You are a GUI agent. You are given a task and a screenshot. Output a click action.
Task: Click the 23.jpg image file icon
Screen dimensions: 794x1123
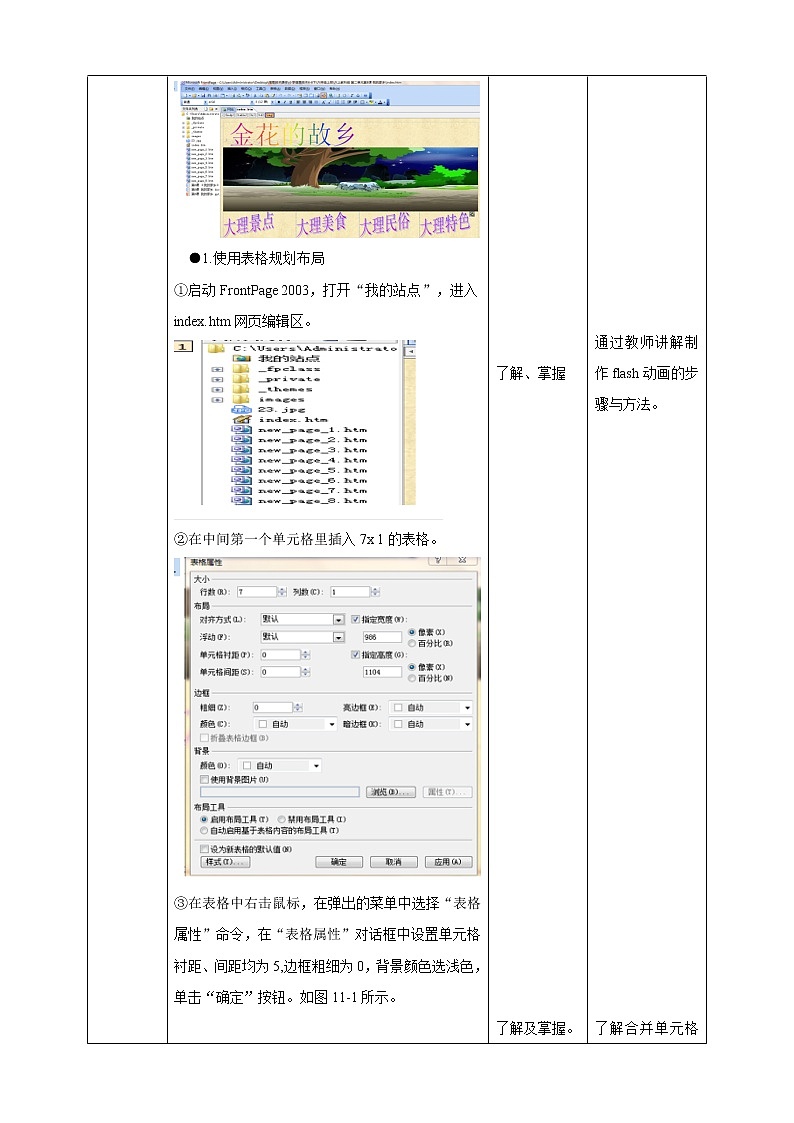click(x=241, y=409)
